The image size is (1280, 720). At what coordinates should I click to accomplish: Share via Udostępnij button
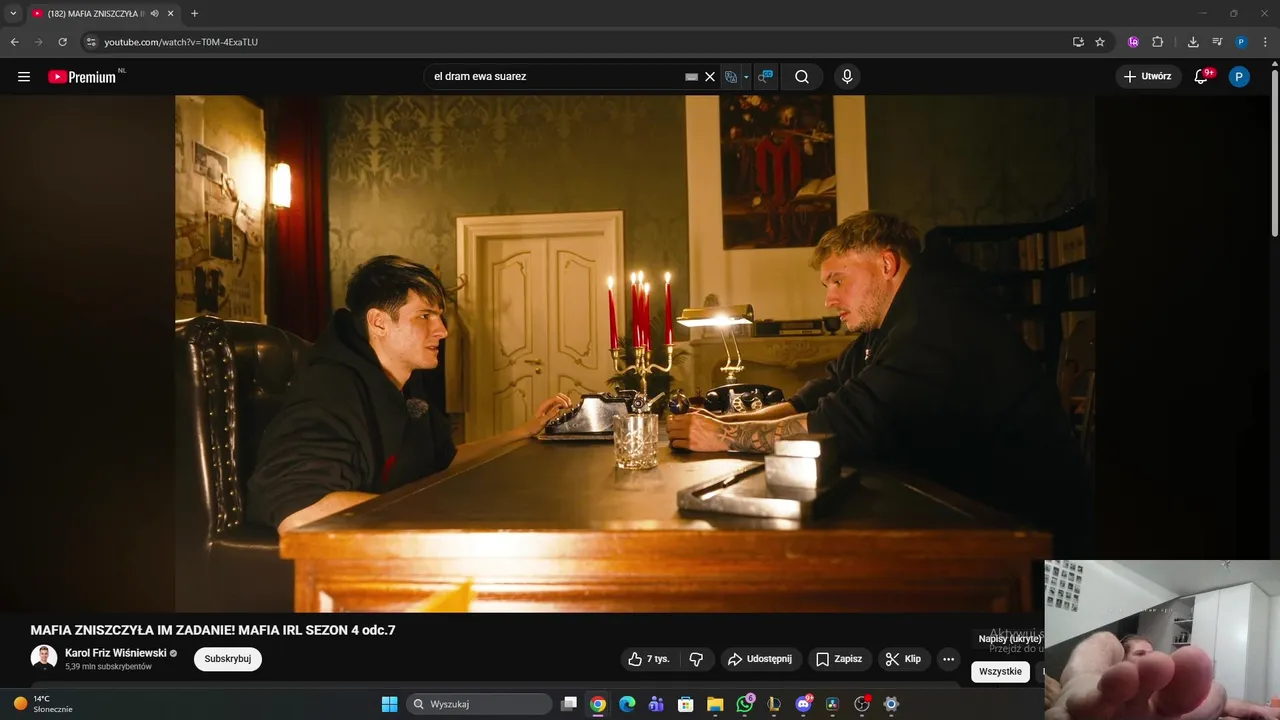tap(760, 659)
